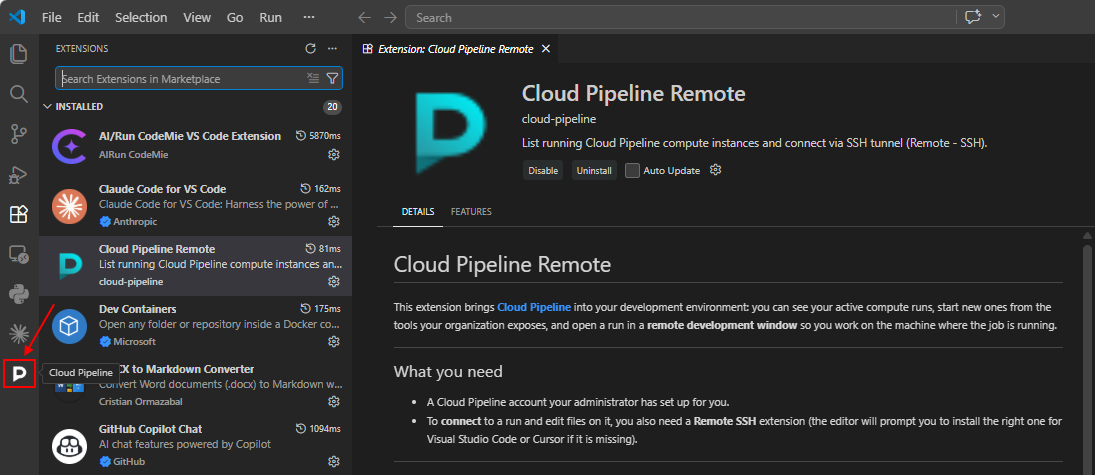The height and width of the screenshot is (475, 1095).
Task: Open the Claude Code activity bar icon
Action: coord(19,334)
